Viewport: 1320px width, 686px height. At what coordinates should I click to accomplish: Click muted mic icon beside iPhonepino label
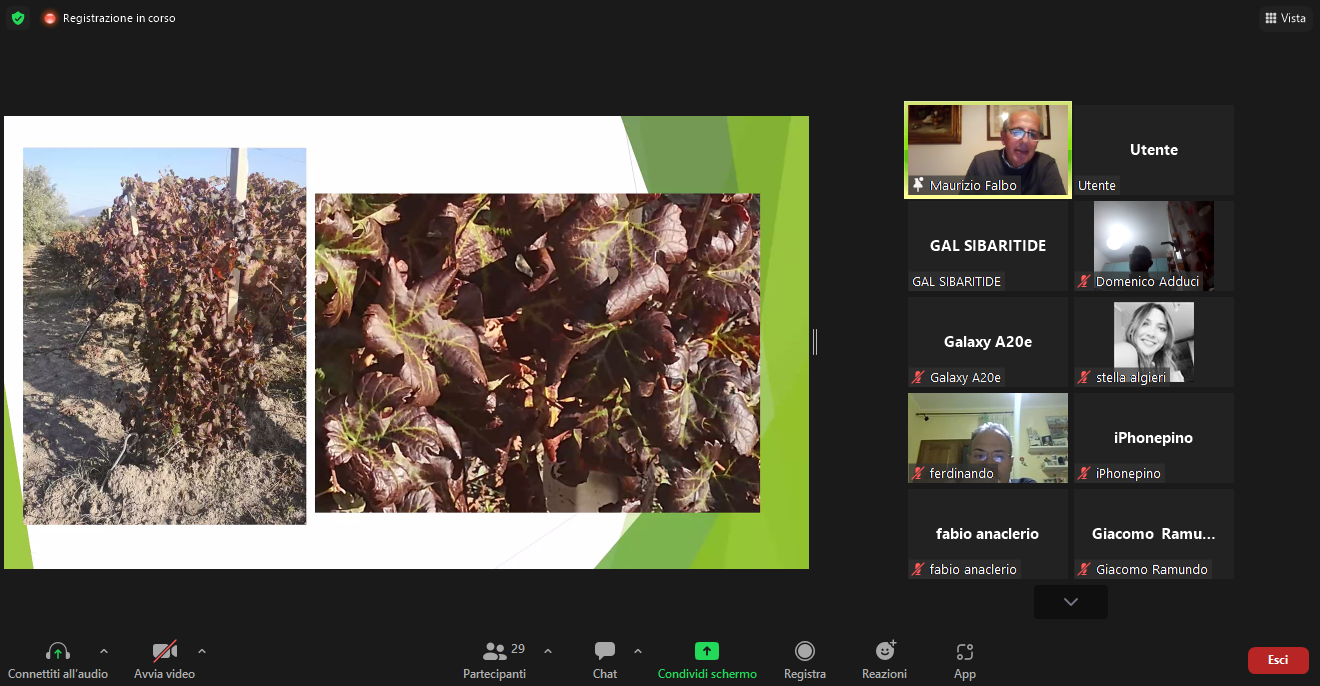1084,473
